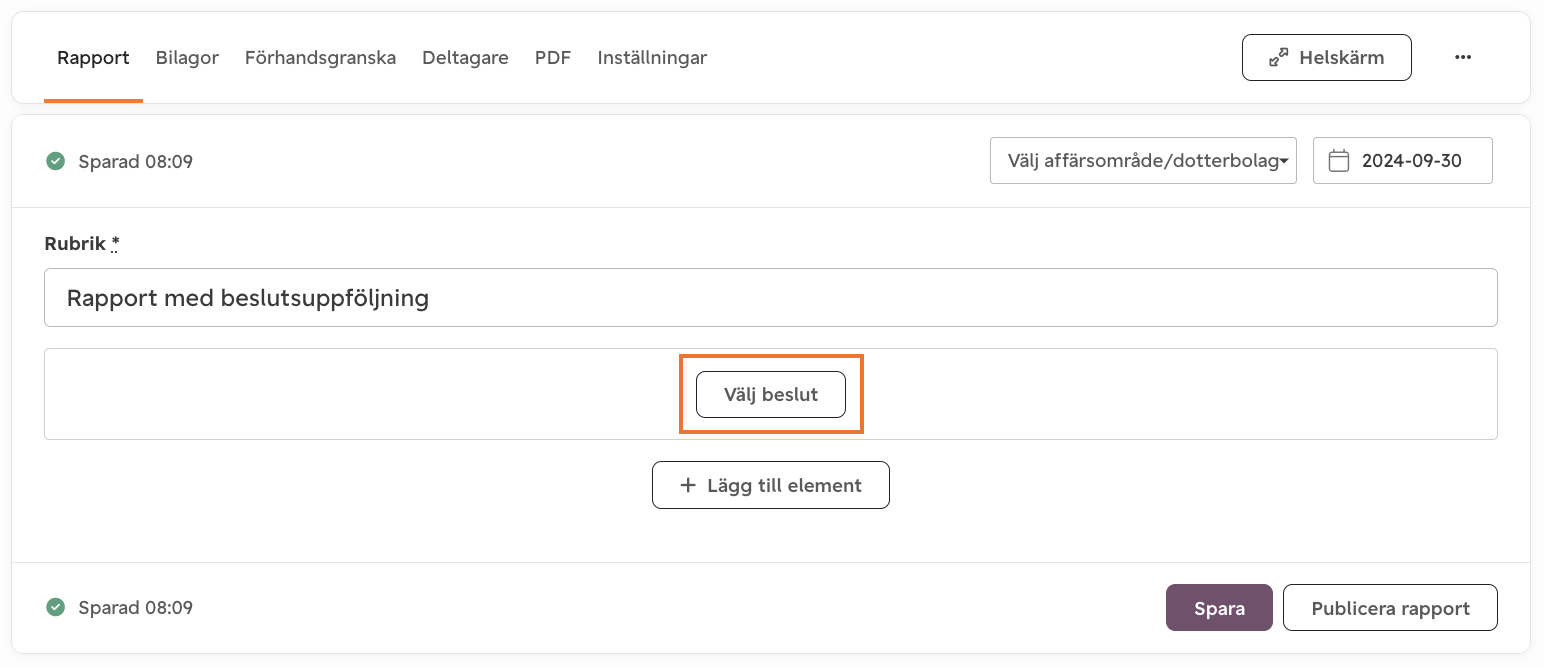Screen dimensions: 1544x668
Task: Click the Helskärm fullscreen button
Action: pyautogui.click(x=1327, y=58)
